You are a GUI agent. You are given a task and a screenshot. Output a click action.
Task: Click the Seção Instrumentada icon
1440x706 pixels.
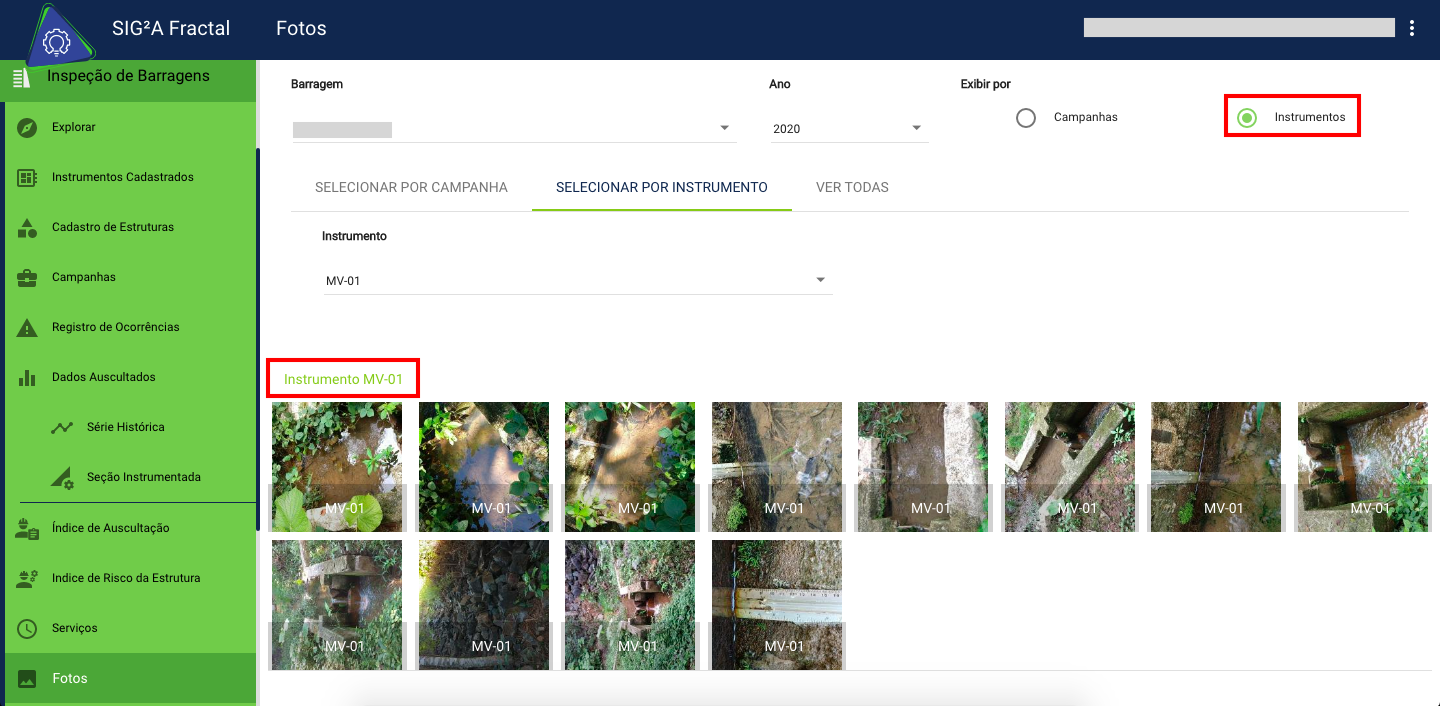pos(62,477)
